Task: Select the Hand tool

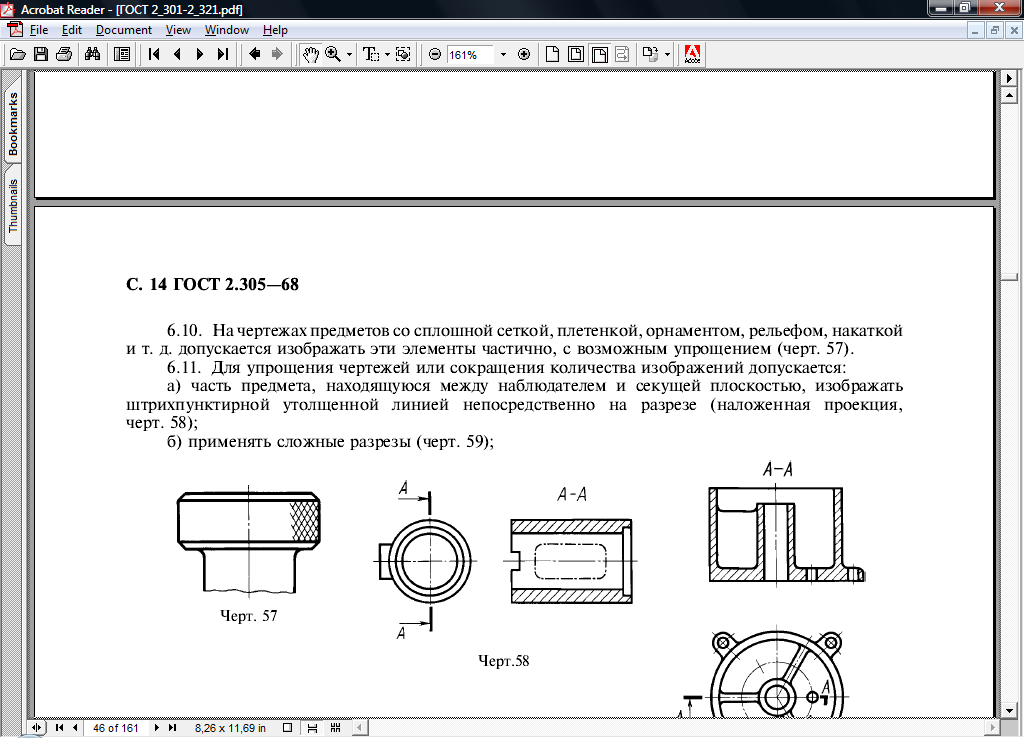Action: [310, 54]
